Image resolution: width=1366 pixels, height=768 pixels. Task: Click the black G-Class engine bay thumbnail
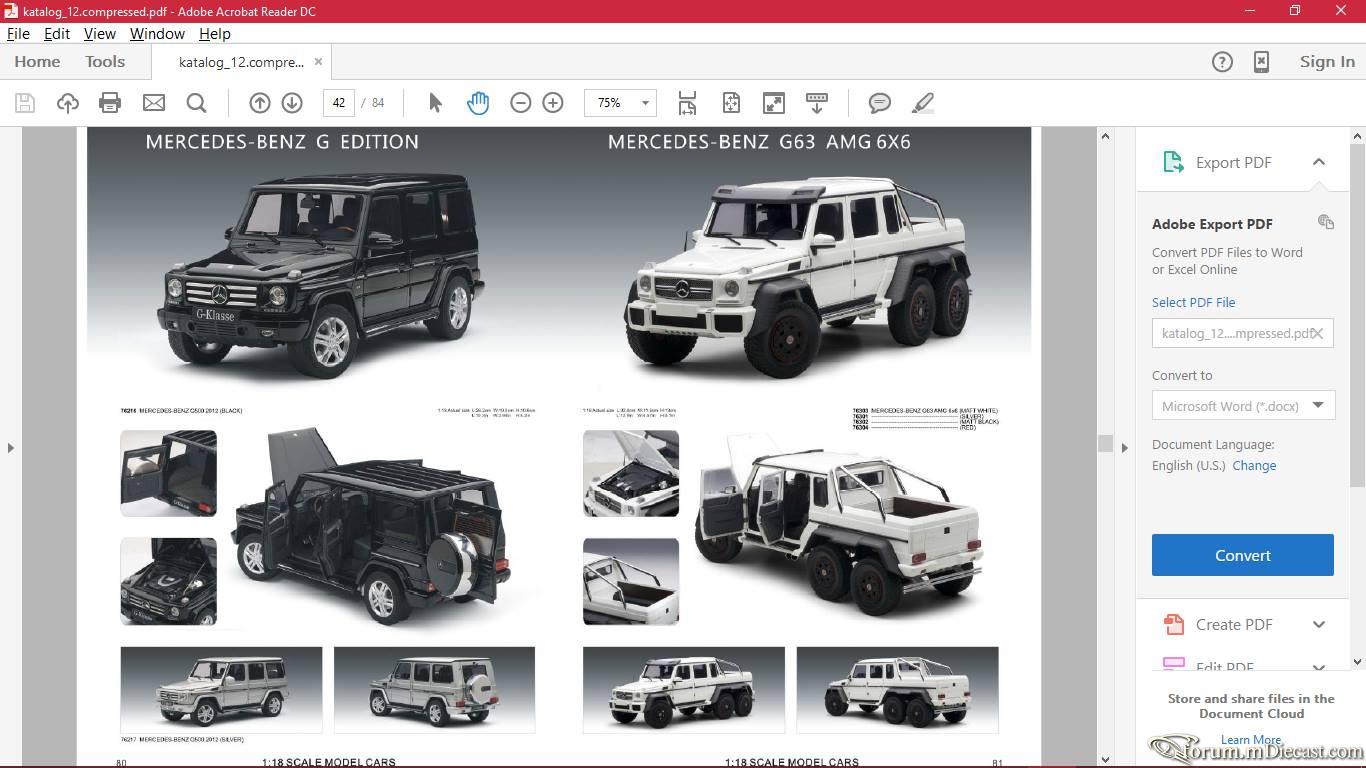168,581
